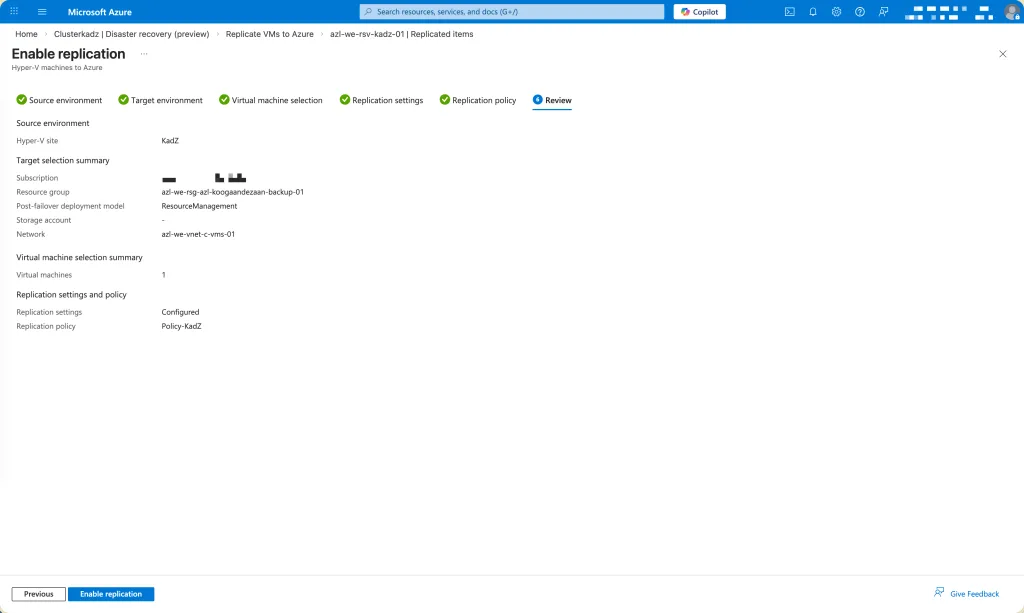Open the Azure portal hamburger menu
Viewport: 1024px width, 613px height.
pos(42,12)
